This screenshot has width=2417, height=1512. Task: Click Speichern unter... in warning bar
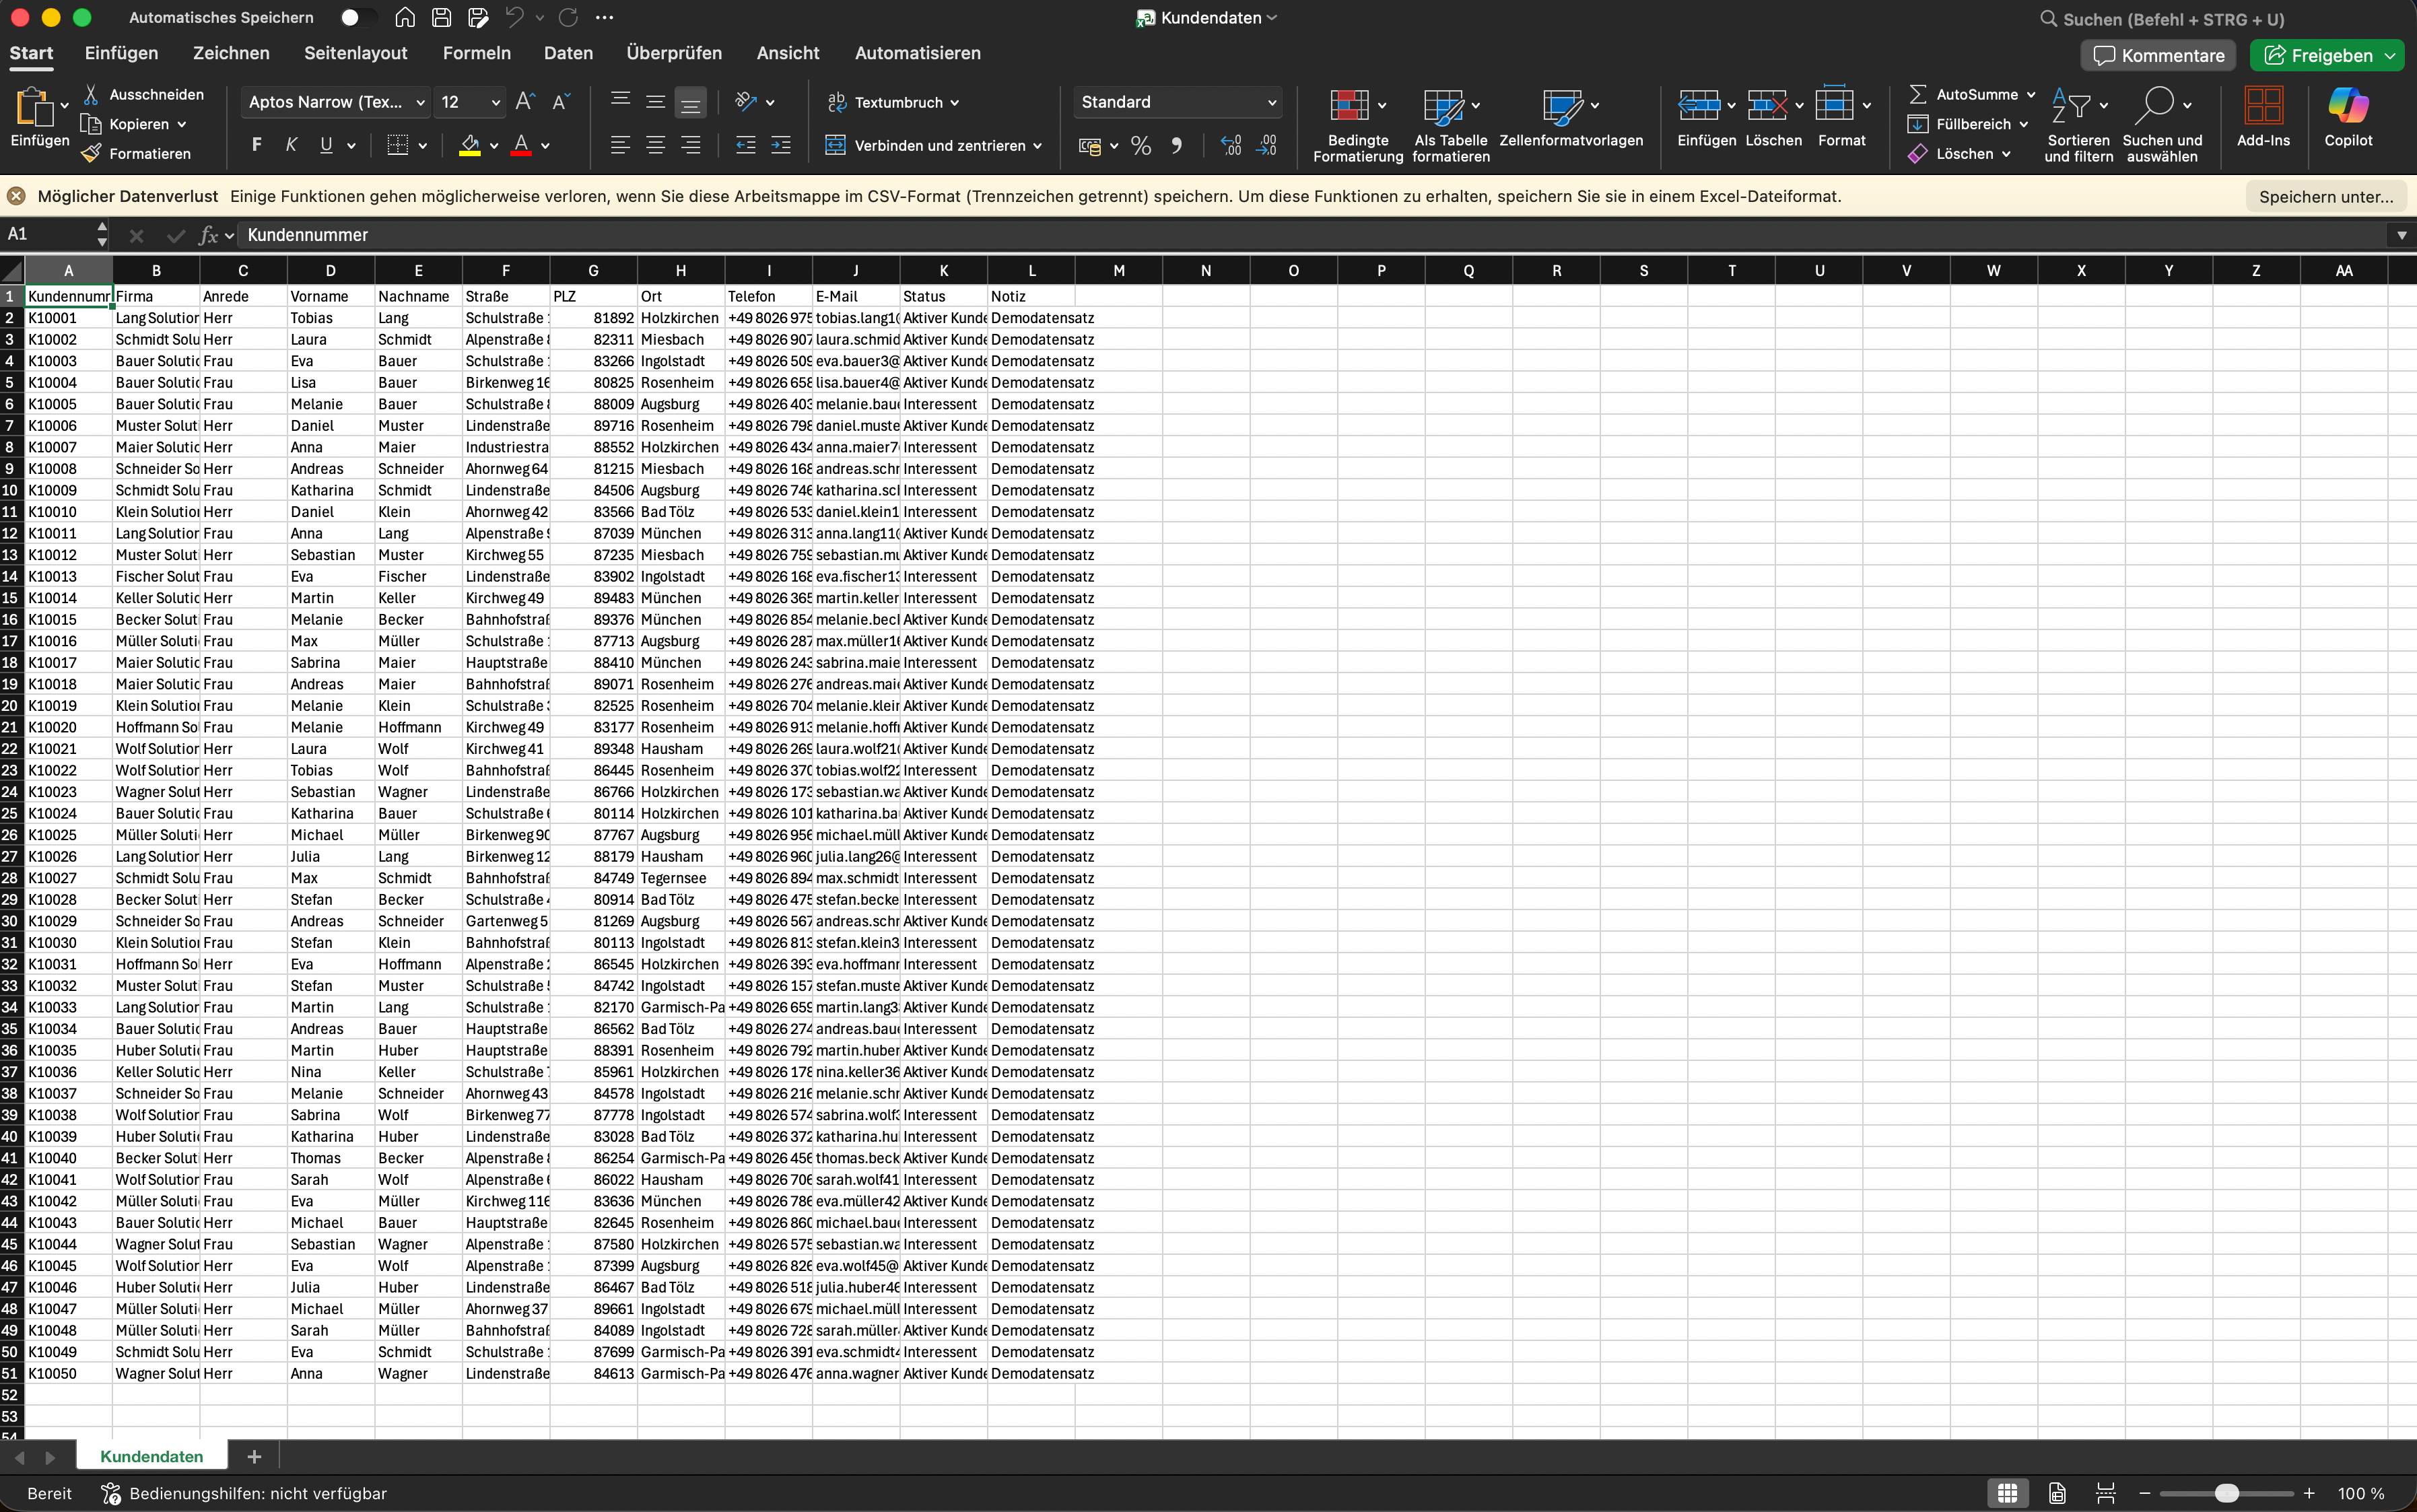(2325, 196)
